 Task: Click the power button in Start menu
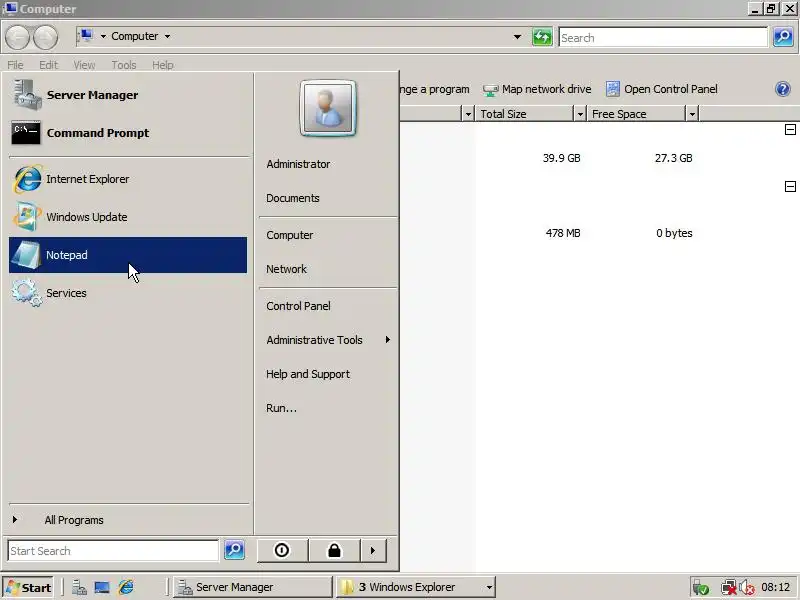[282, 551]
